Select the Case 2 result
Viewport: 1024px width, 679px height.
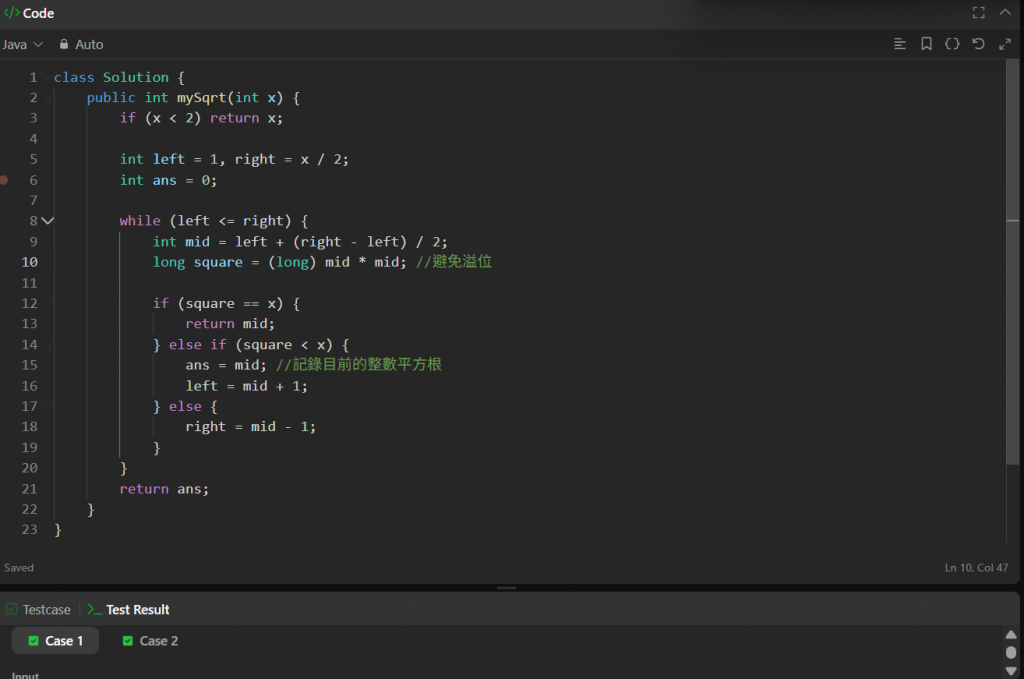(x=150, y=640)
